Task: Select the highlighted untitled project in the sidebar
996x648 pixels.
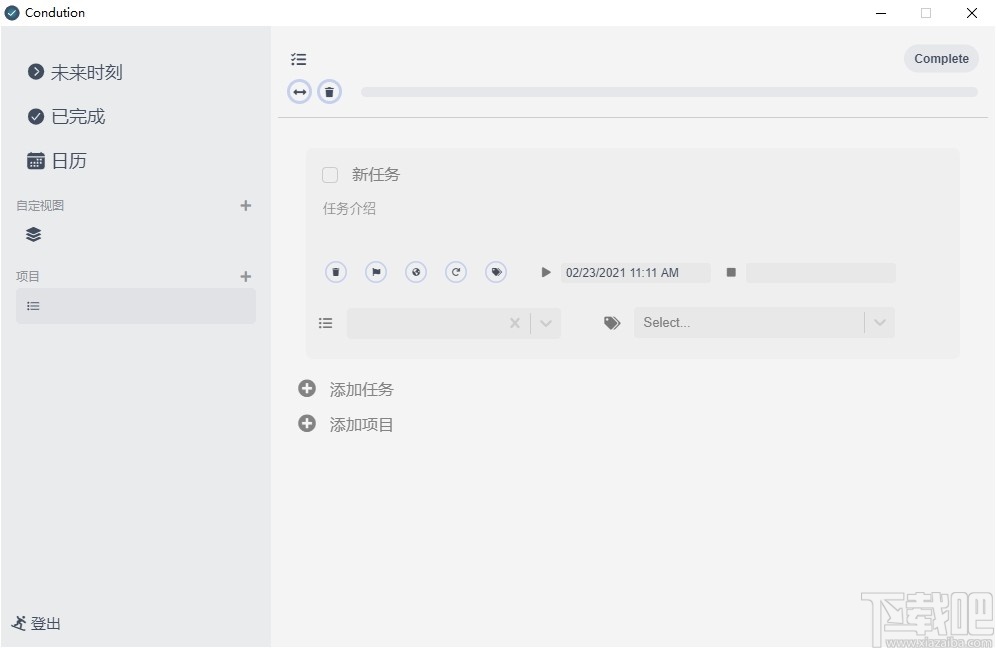Action: click(x=136, y=306)
